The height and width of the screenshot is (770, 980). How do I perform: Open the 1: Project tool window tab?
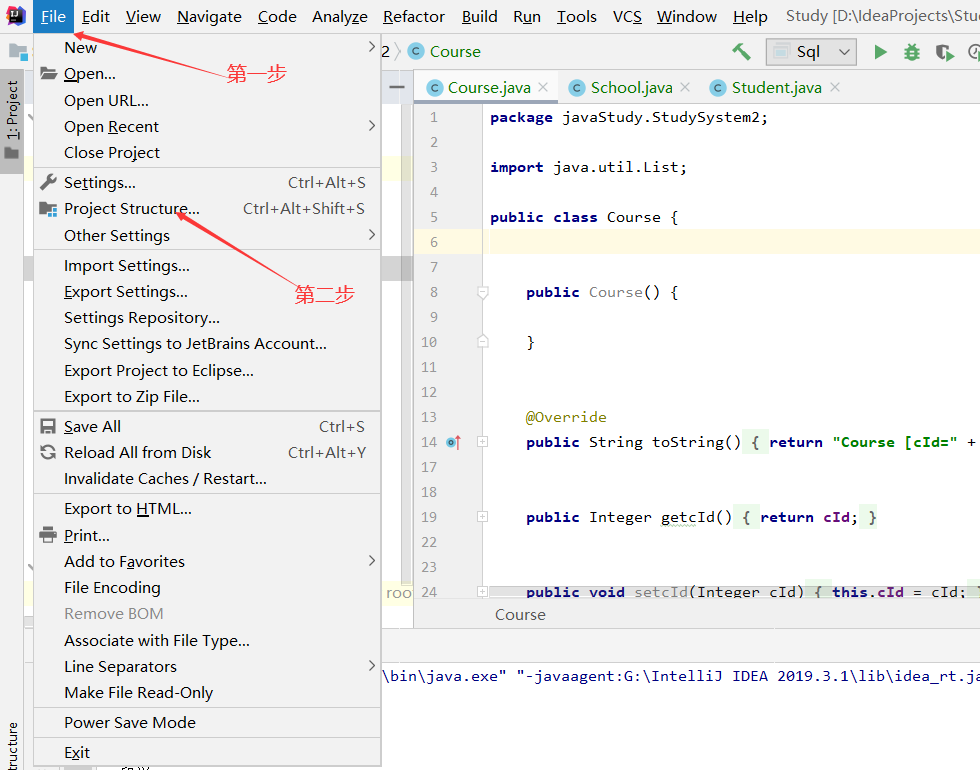(x=12, y=120)
